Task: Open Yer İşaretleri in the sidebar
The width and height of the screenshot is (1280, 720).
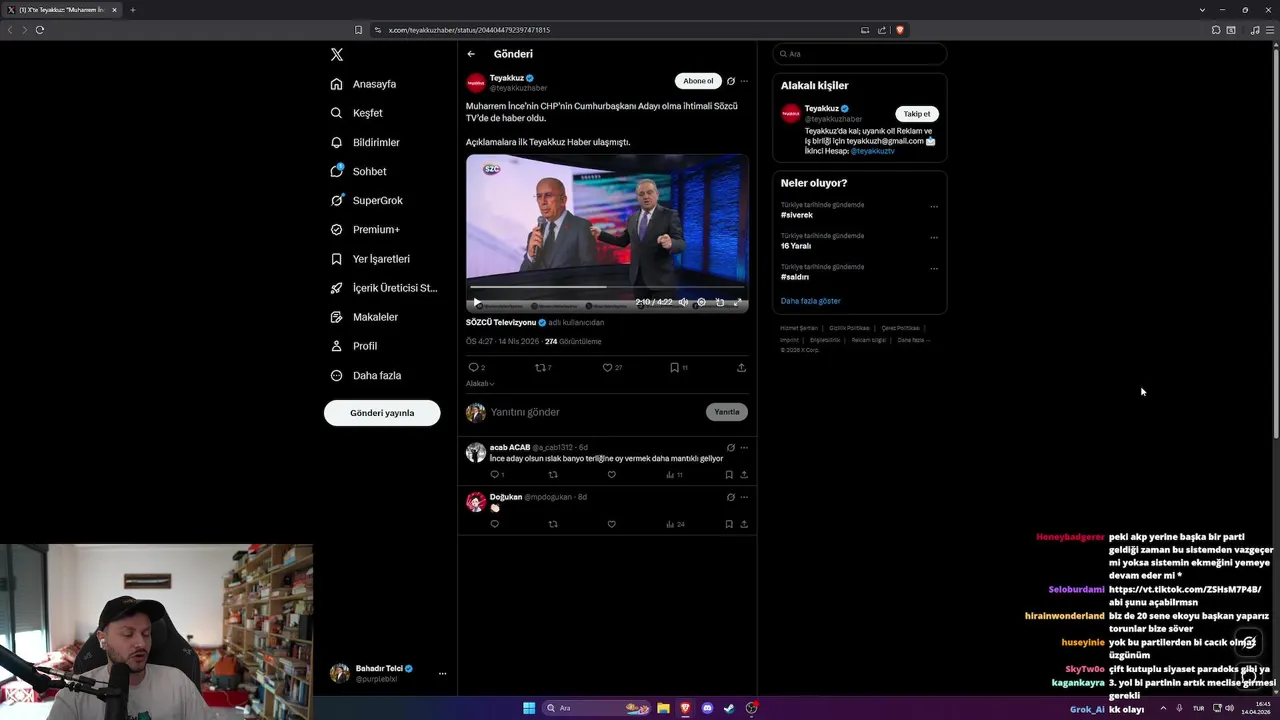Action: pyautogui.click(x=370, y=259)
